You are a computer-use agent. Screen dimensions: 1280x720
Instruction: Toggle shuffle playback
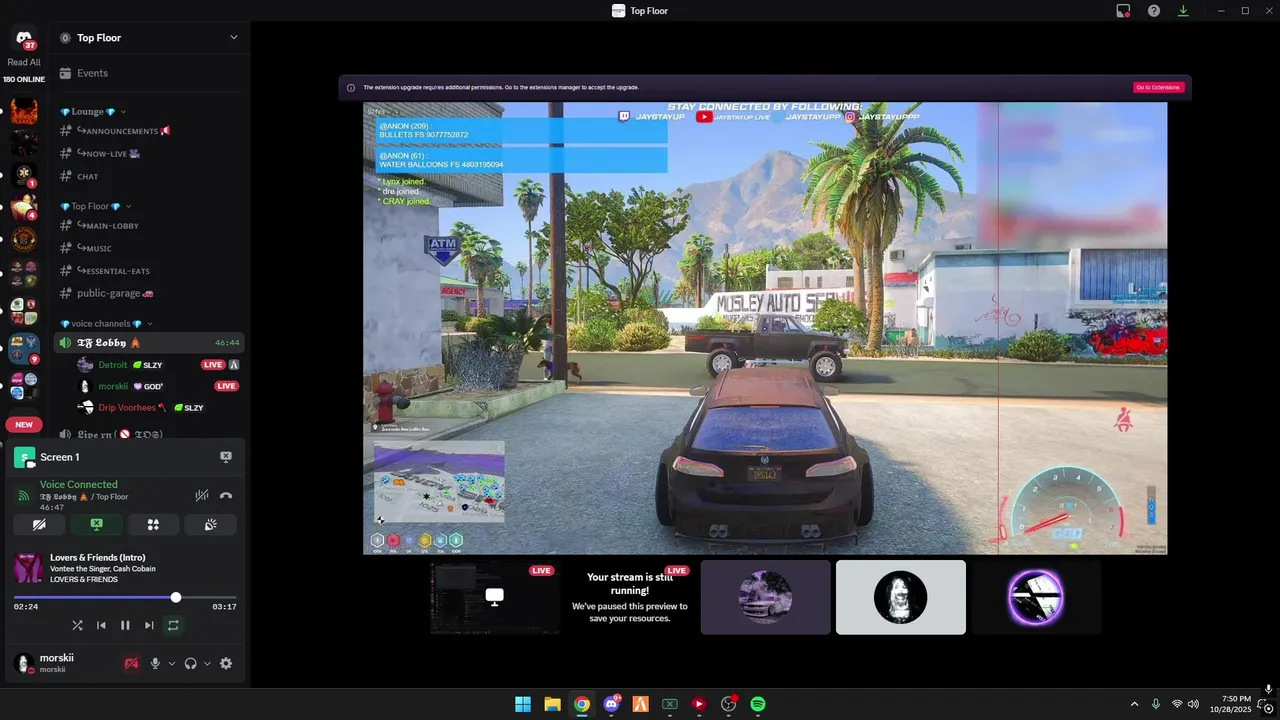point(77,625)
